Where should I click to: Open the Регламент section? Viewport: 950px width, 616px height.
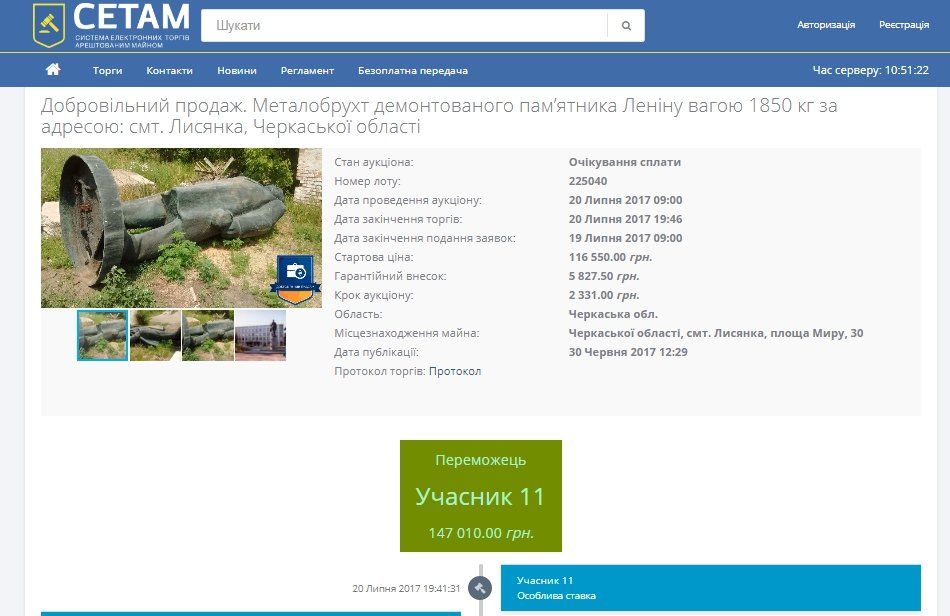click(x=308, y=71)
